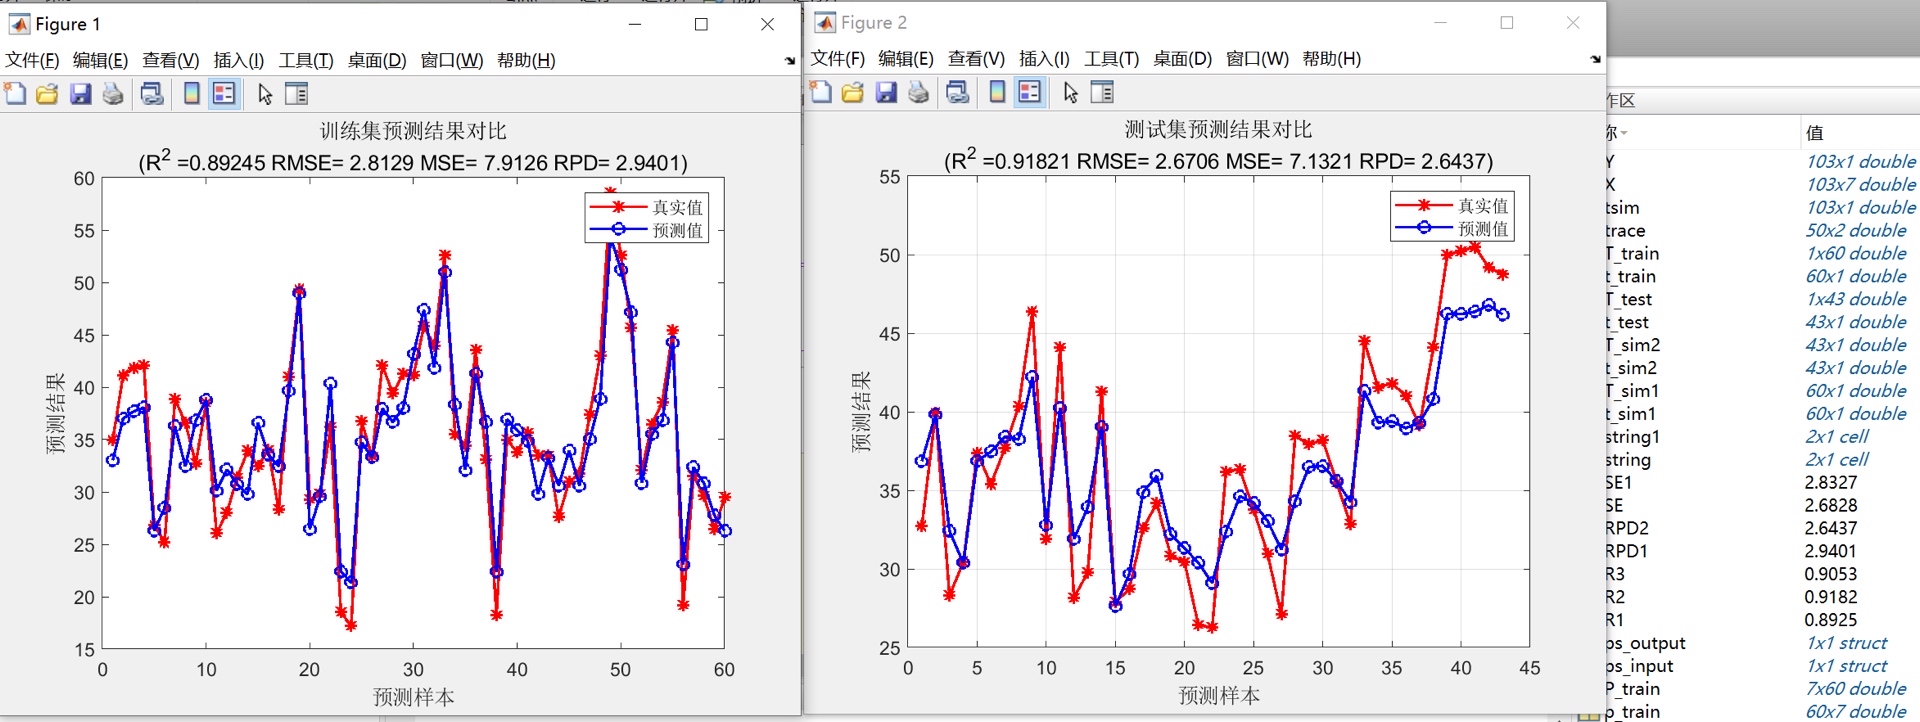This screenshot has height=722, width=1920.
Task: Open 帮助(H) menu in Figure 1
Action: click(x=526, y=60)
